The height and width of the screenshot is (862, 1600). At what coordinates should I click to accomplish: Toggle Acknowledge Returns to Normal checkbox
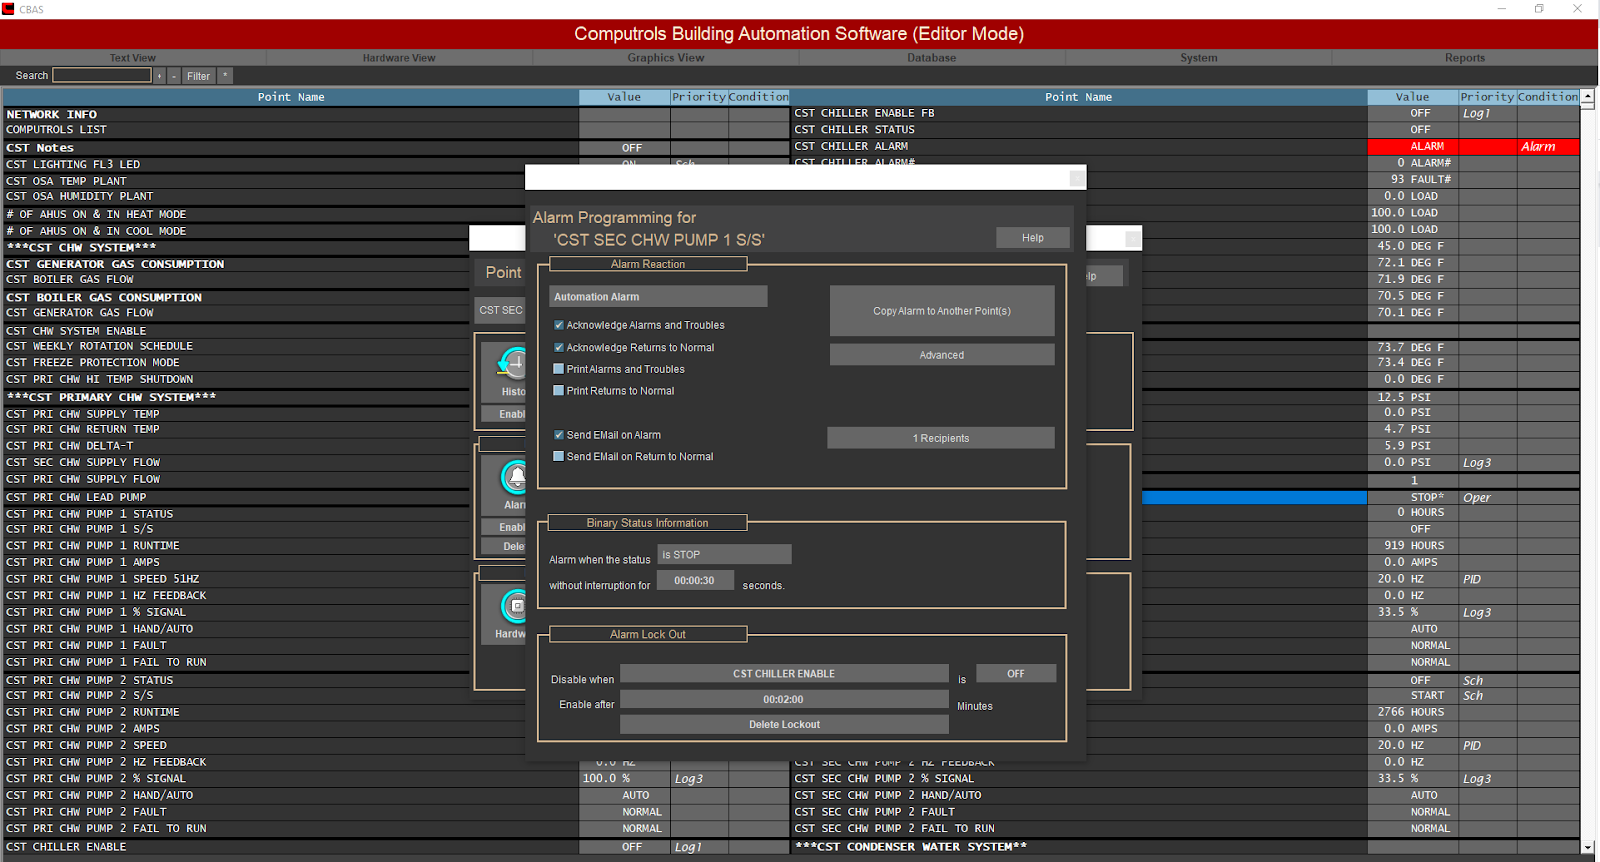(559, 347)
